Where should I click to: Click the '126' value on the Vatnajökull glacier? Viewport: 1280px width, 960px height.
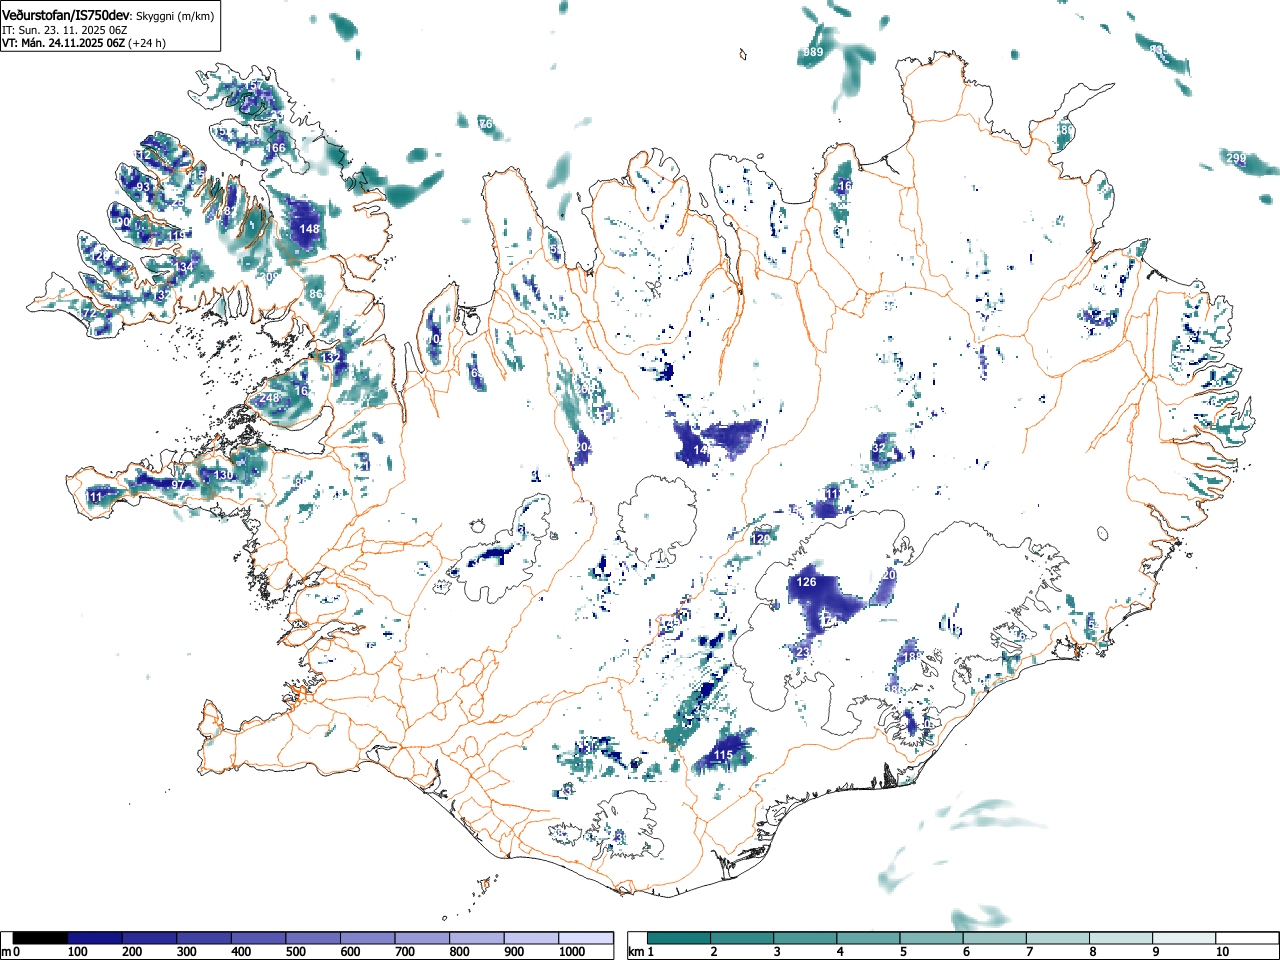[x=806, y=582]
